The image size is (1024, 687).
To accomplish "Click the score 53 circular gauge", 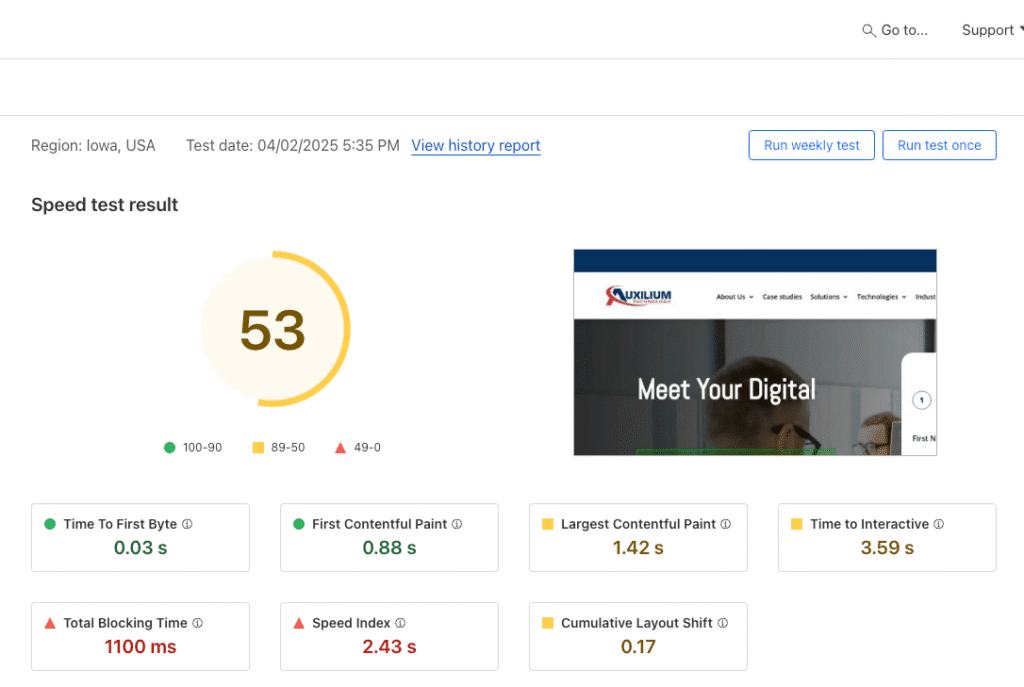I will (x=275, y=328).
